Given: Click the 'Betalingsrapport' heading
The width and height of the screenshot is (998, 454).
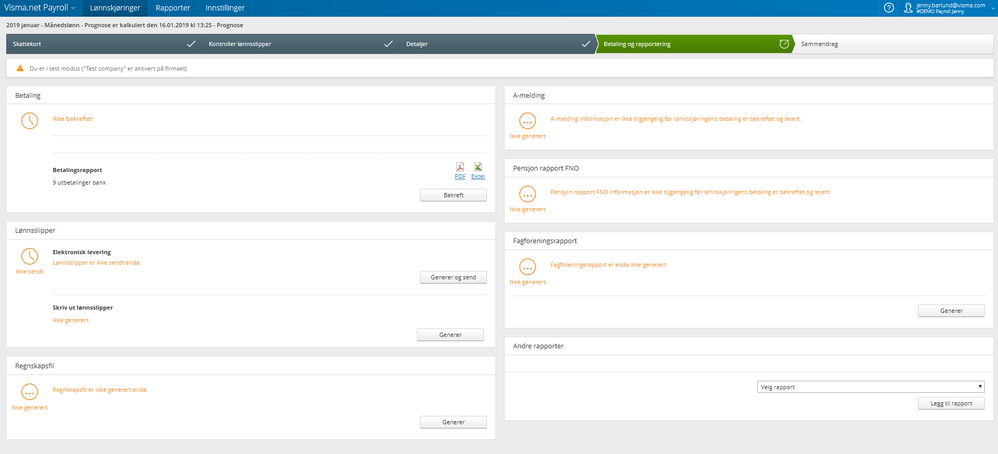Looking at the screenshot, I should point(78,171).
